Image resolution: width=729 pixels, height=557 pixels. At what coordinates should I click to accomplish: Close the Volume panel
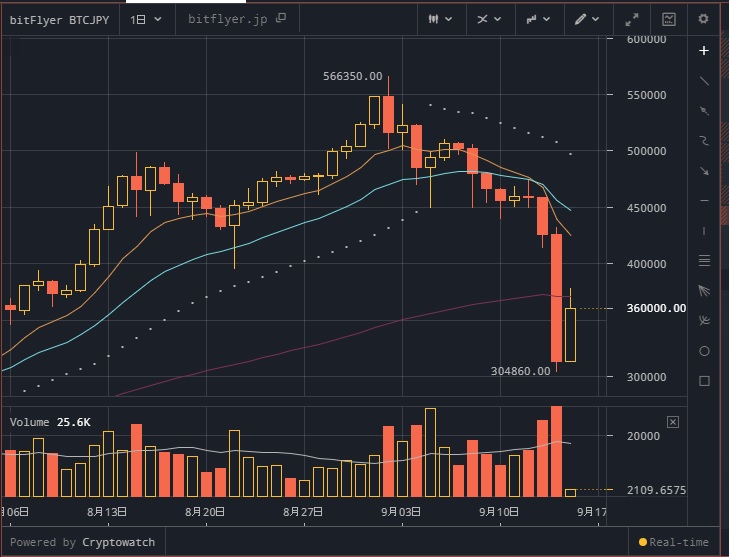click(x=673, y=422)
